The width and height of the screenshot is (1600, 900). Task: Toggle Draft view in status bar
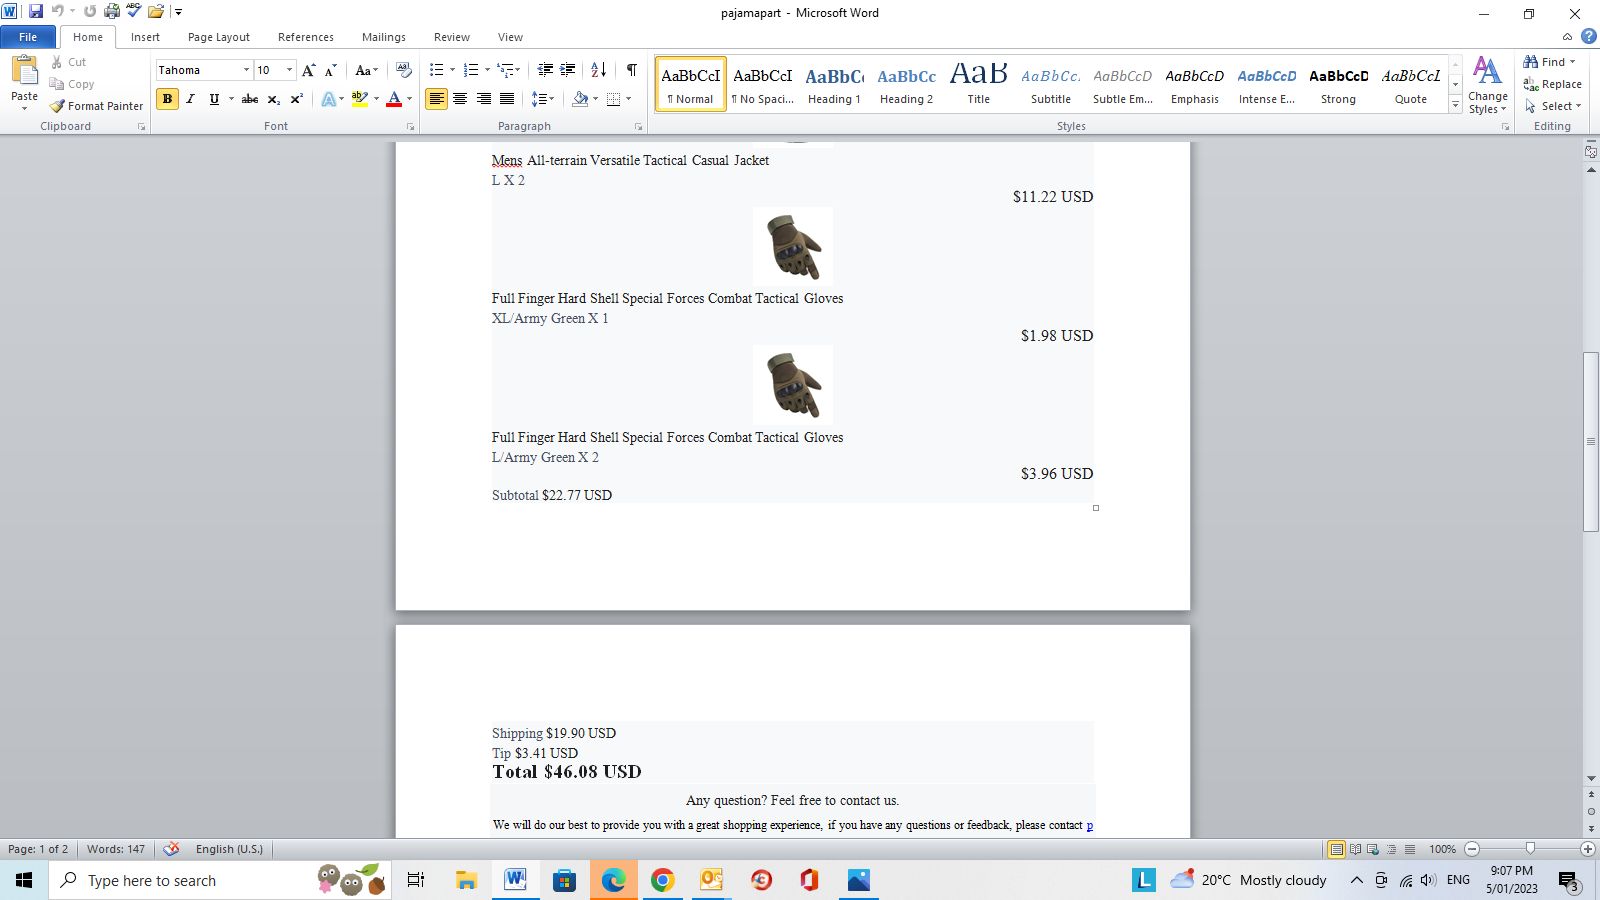(x=1409, y=849)
